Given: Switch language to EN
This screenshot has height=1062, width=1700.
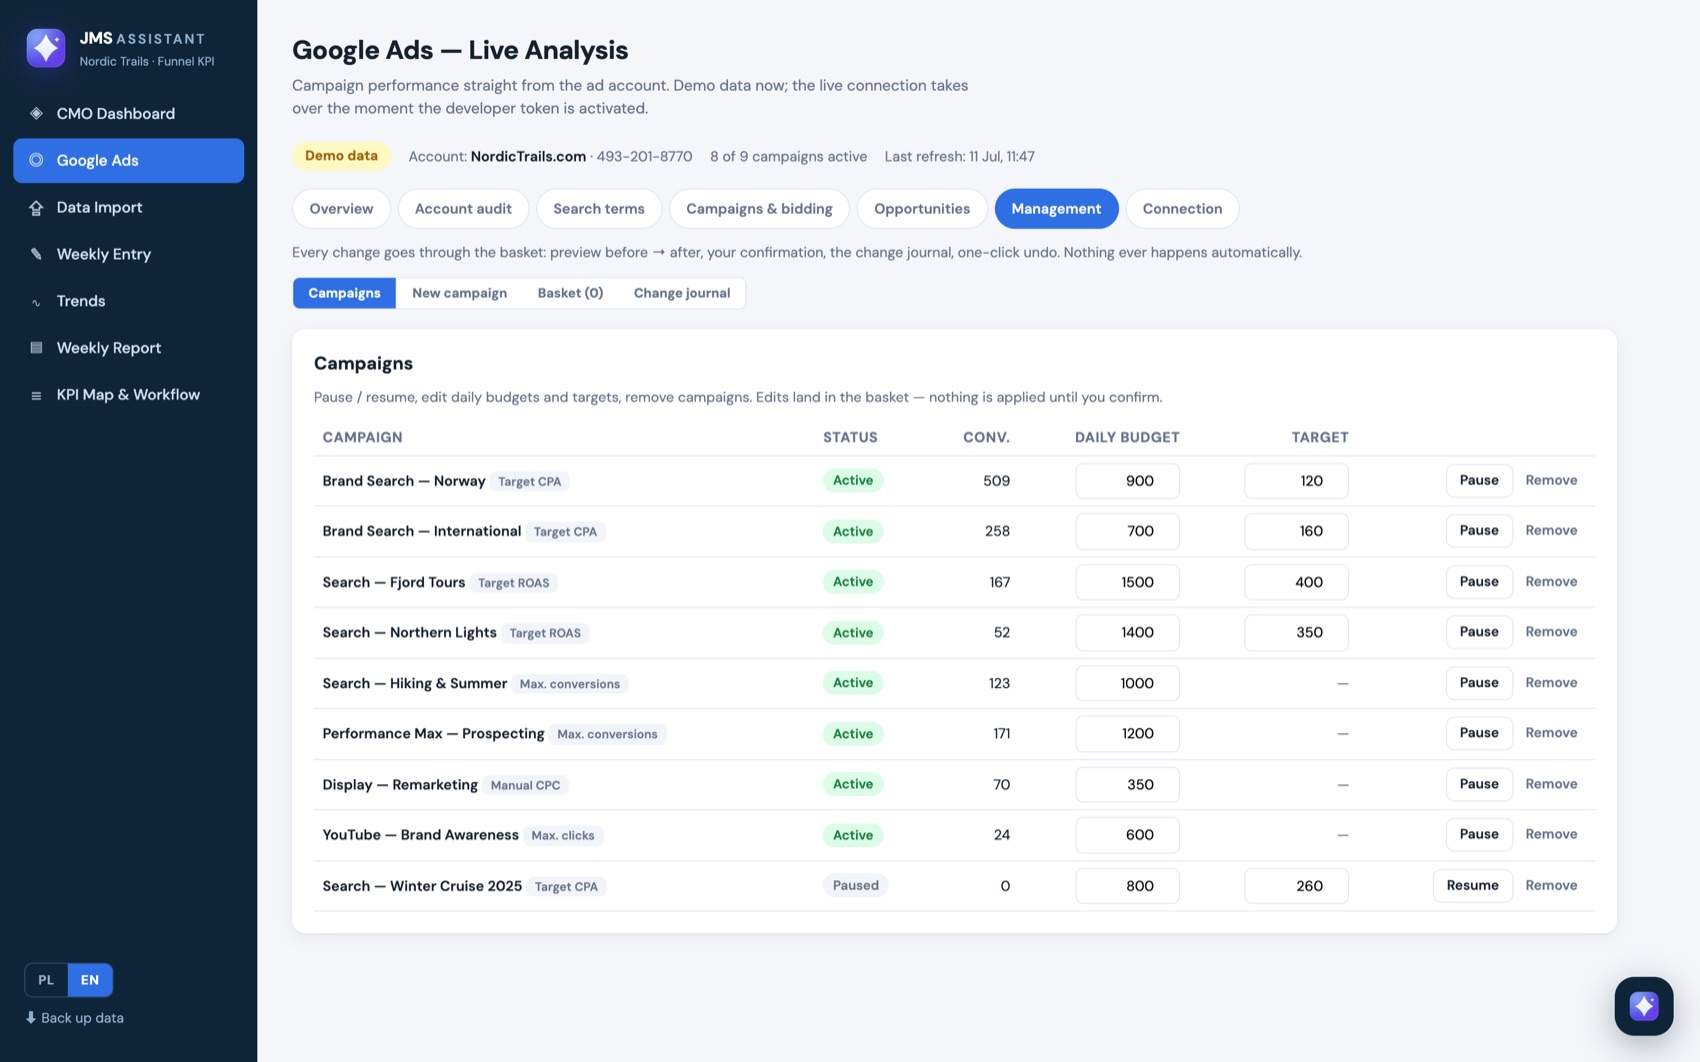Looking at the screenshot, I should coord(90,980).
